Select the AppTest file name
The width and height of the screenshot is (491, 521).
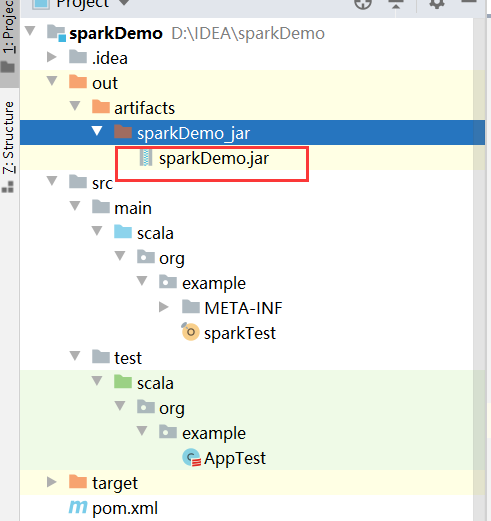235,458
